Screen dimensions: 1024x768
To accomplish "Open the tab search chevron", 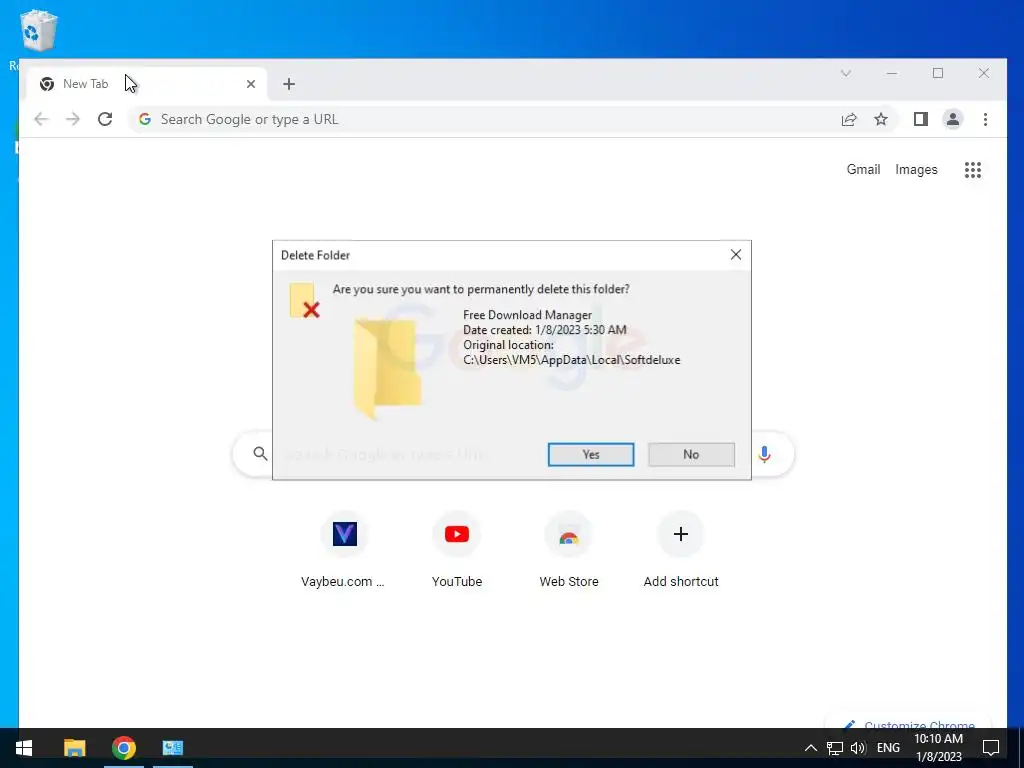I will (x=846, y=73).
